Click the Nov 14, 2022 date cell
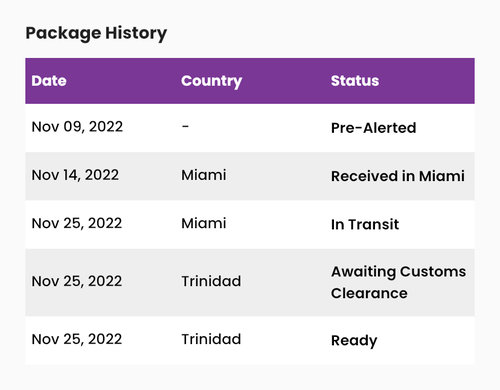Screen dimensions: 500x390 [75, 175]
